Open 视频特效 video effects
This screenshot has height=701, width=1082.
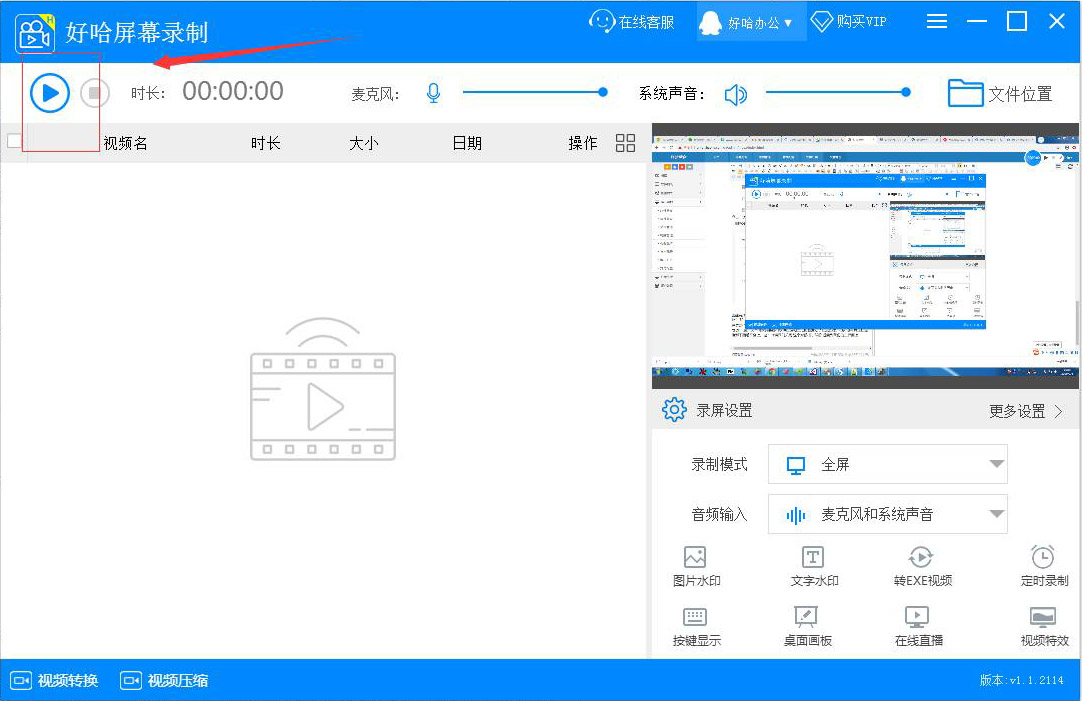(x=1044, y=626)
